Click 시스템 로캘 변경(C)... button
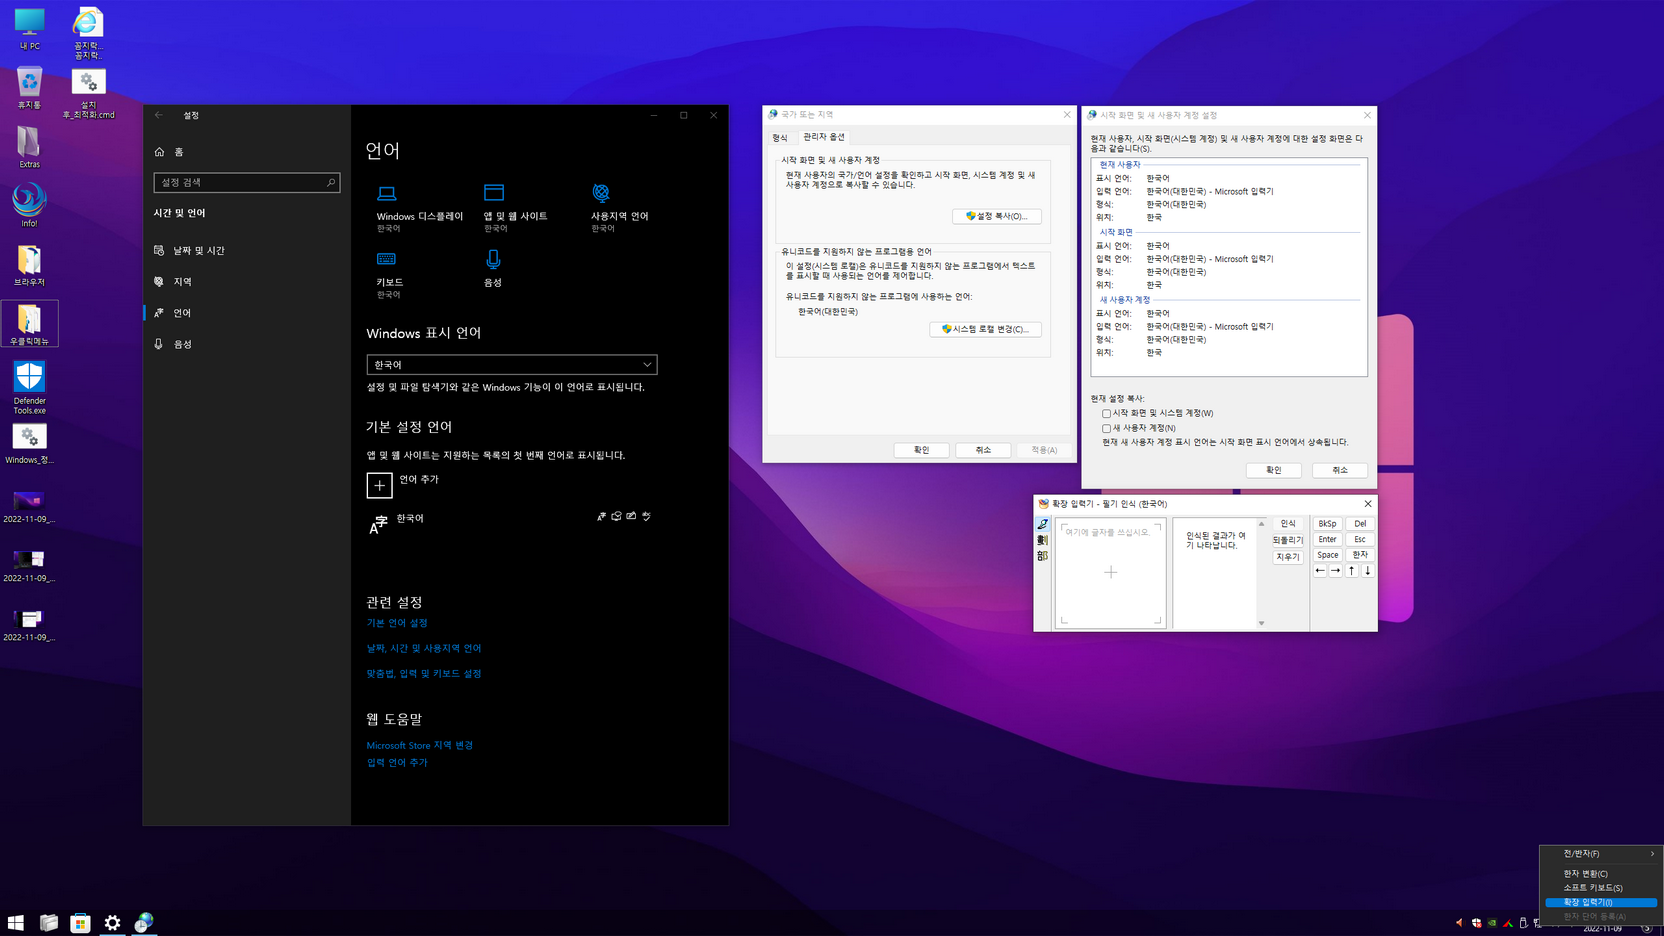Image resolution: width=1664 pixels, height=936 pixels. point(986,329)
